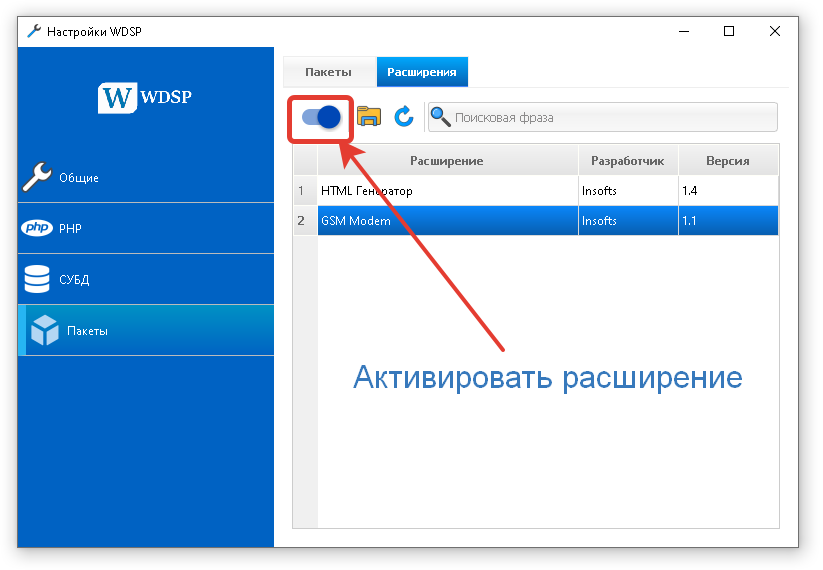
Task: Select the 'Расширения' tab
Action: coord(422,72)
